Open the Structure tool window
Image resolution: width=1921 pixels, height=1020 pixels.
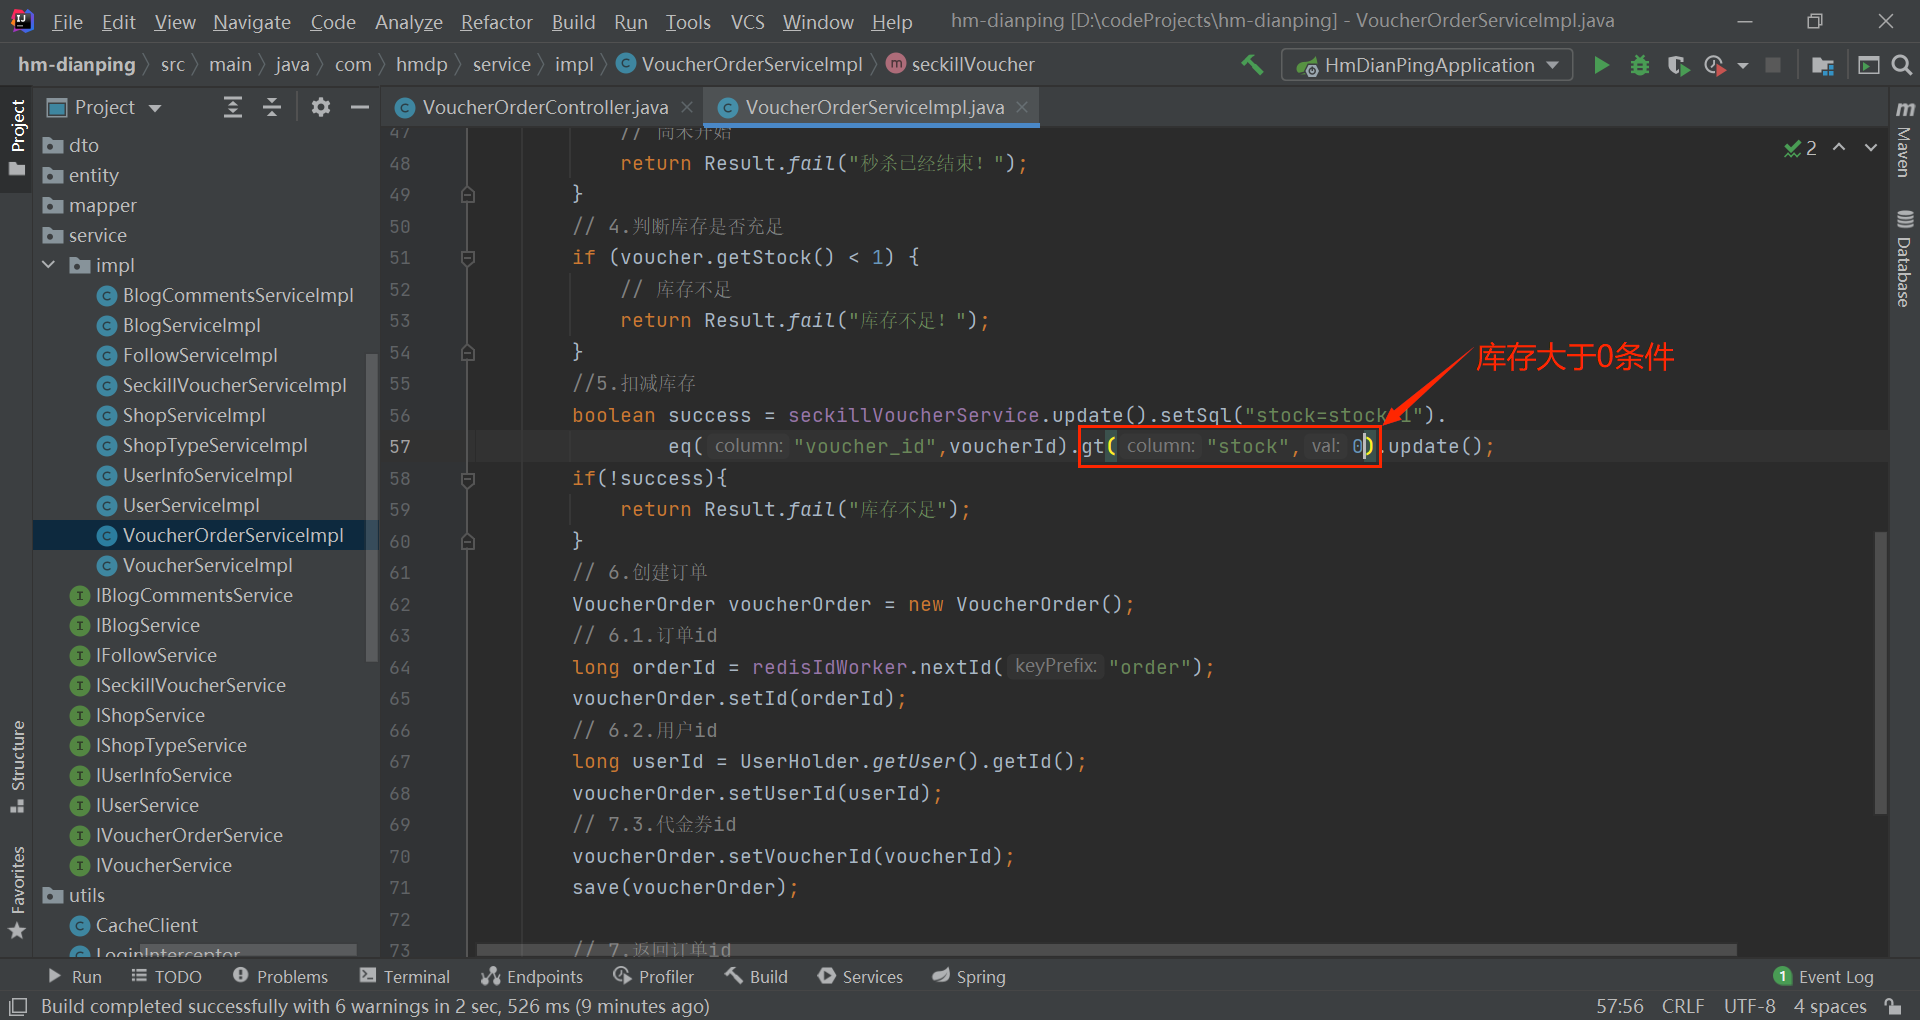(17, 766)
